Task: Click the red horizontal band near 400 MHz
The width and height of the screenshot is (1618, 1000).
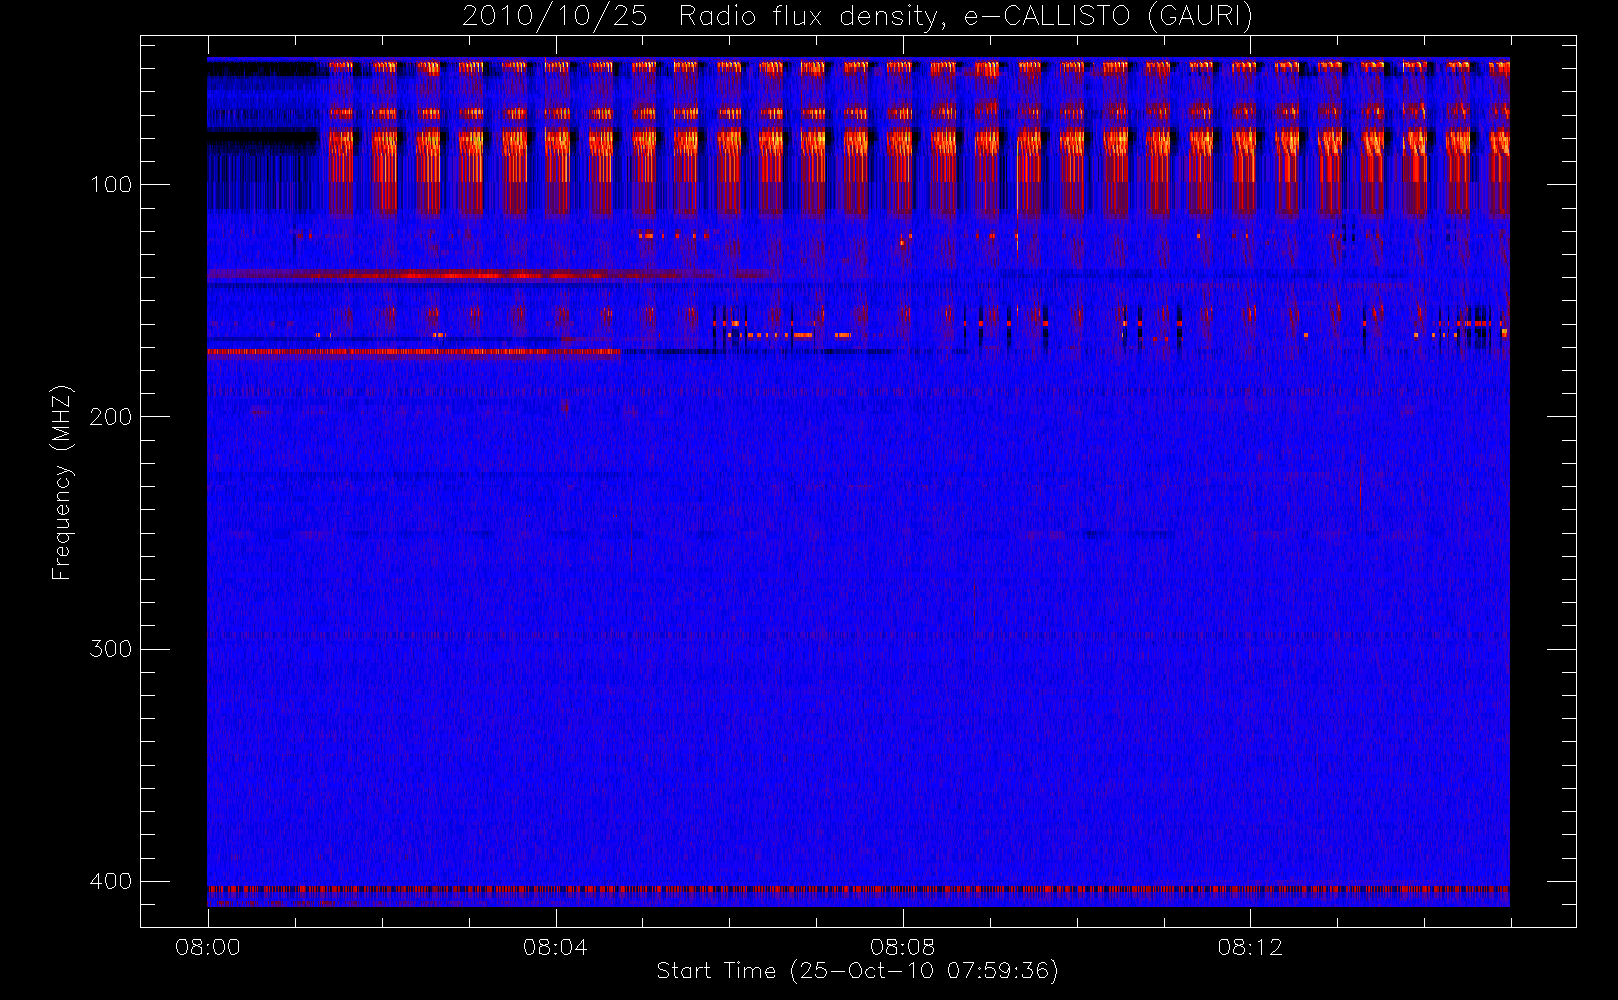Action: 857,888
